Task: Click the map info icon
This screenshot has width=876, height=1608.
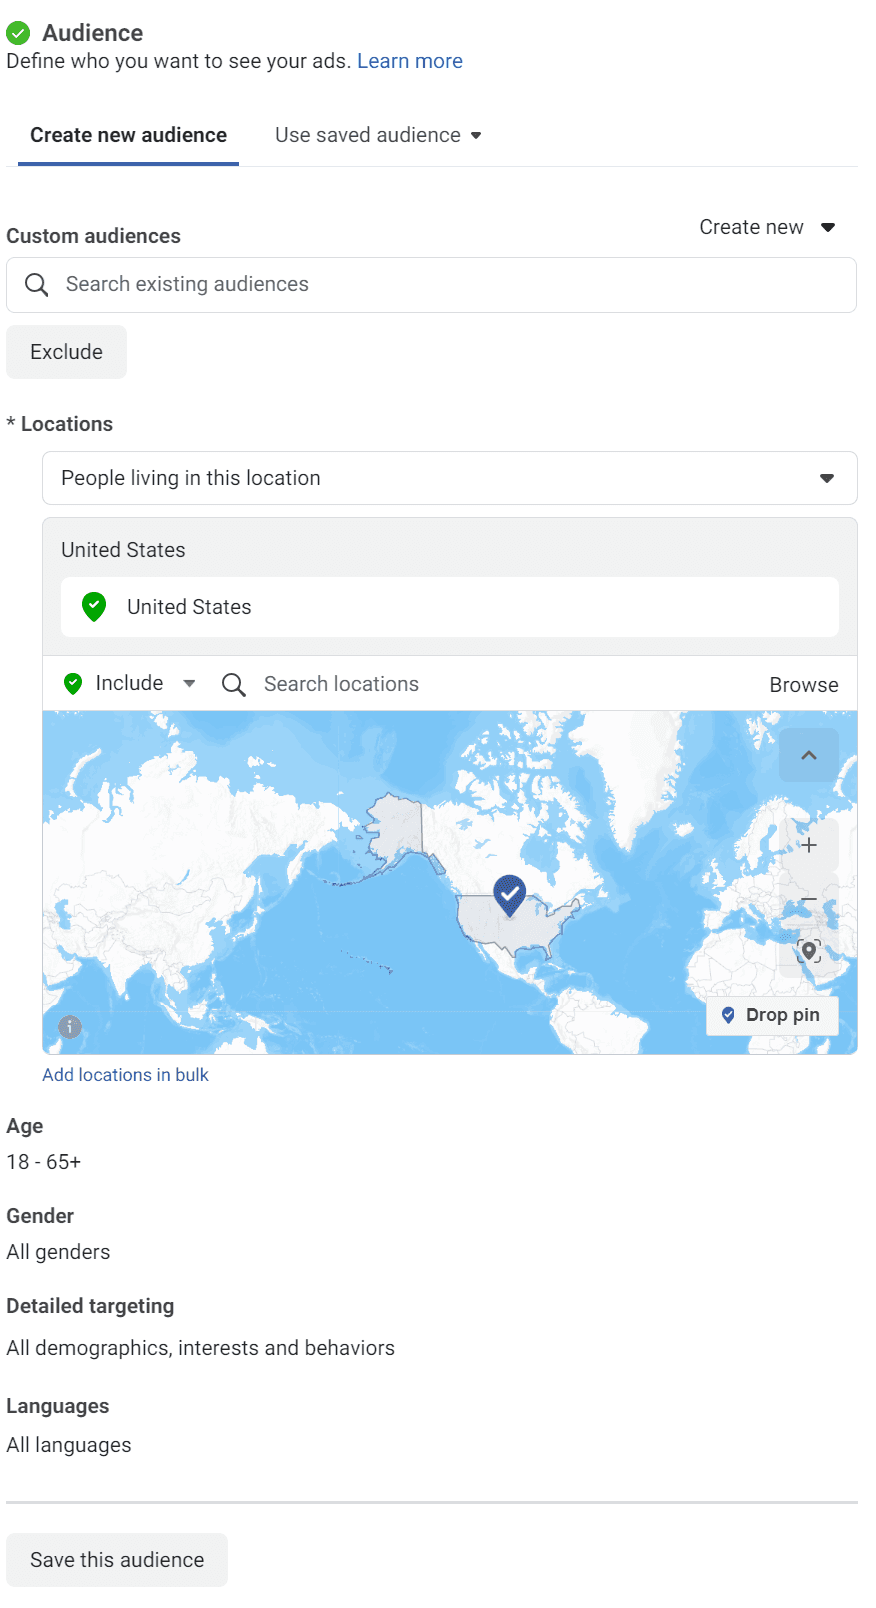Action: click(x=70, y=1027)
